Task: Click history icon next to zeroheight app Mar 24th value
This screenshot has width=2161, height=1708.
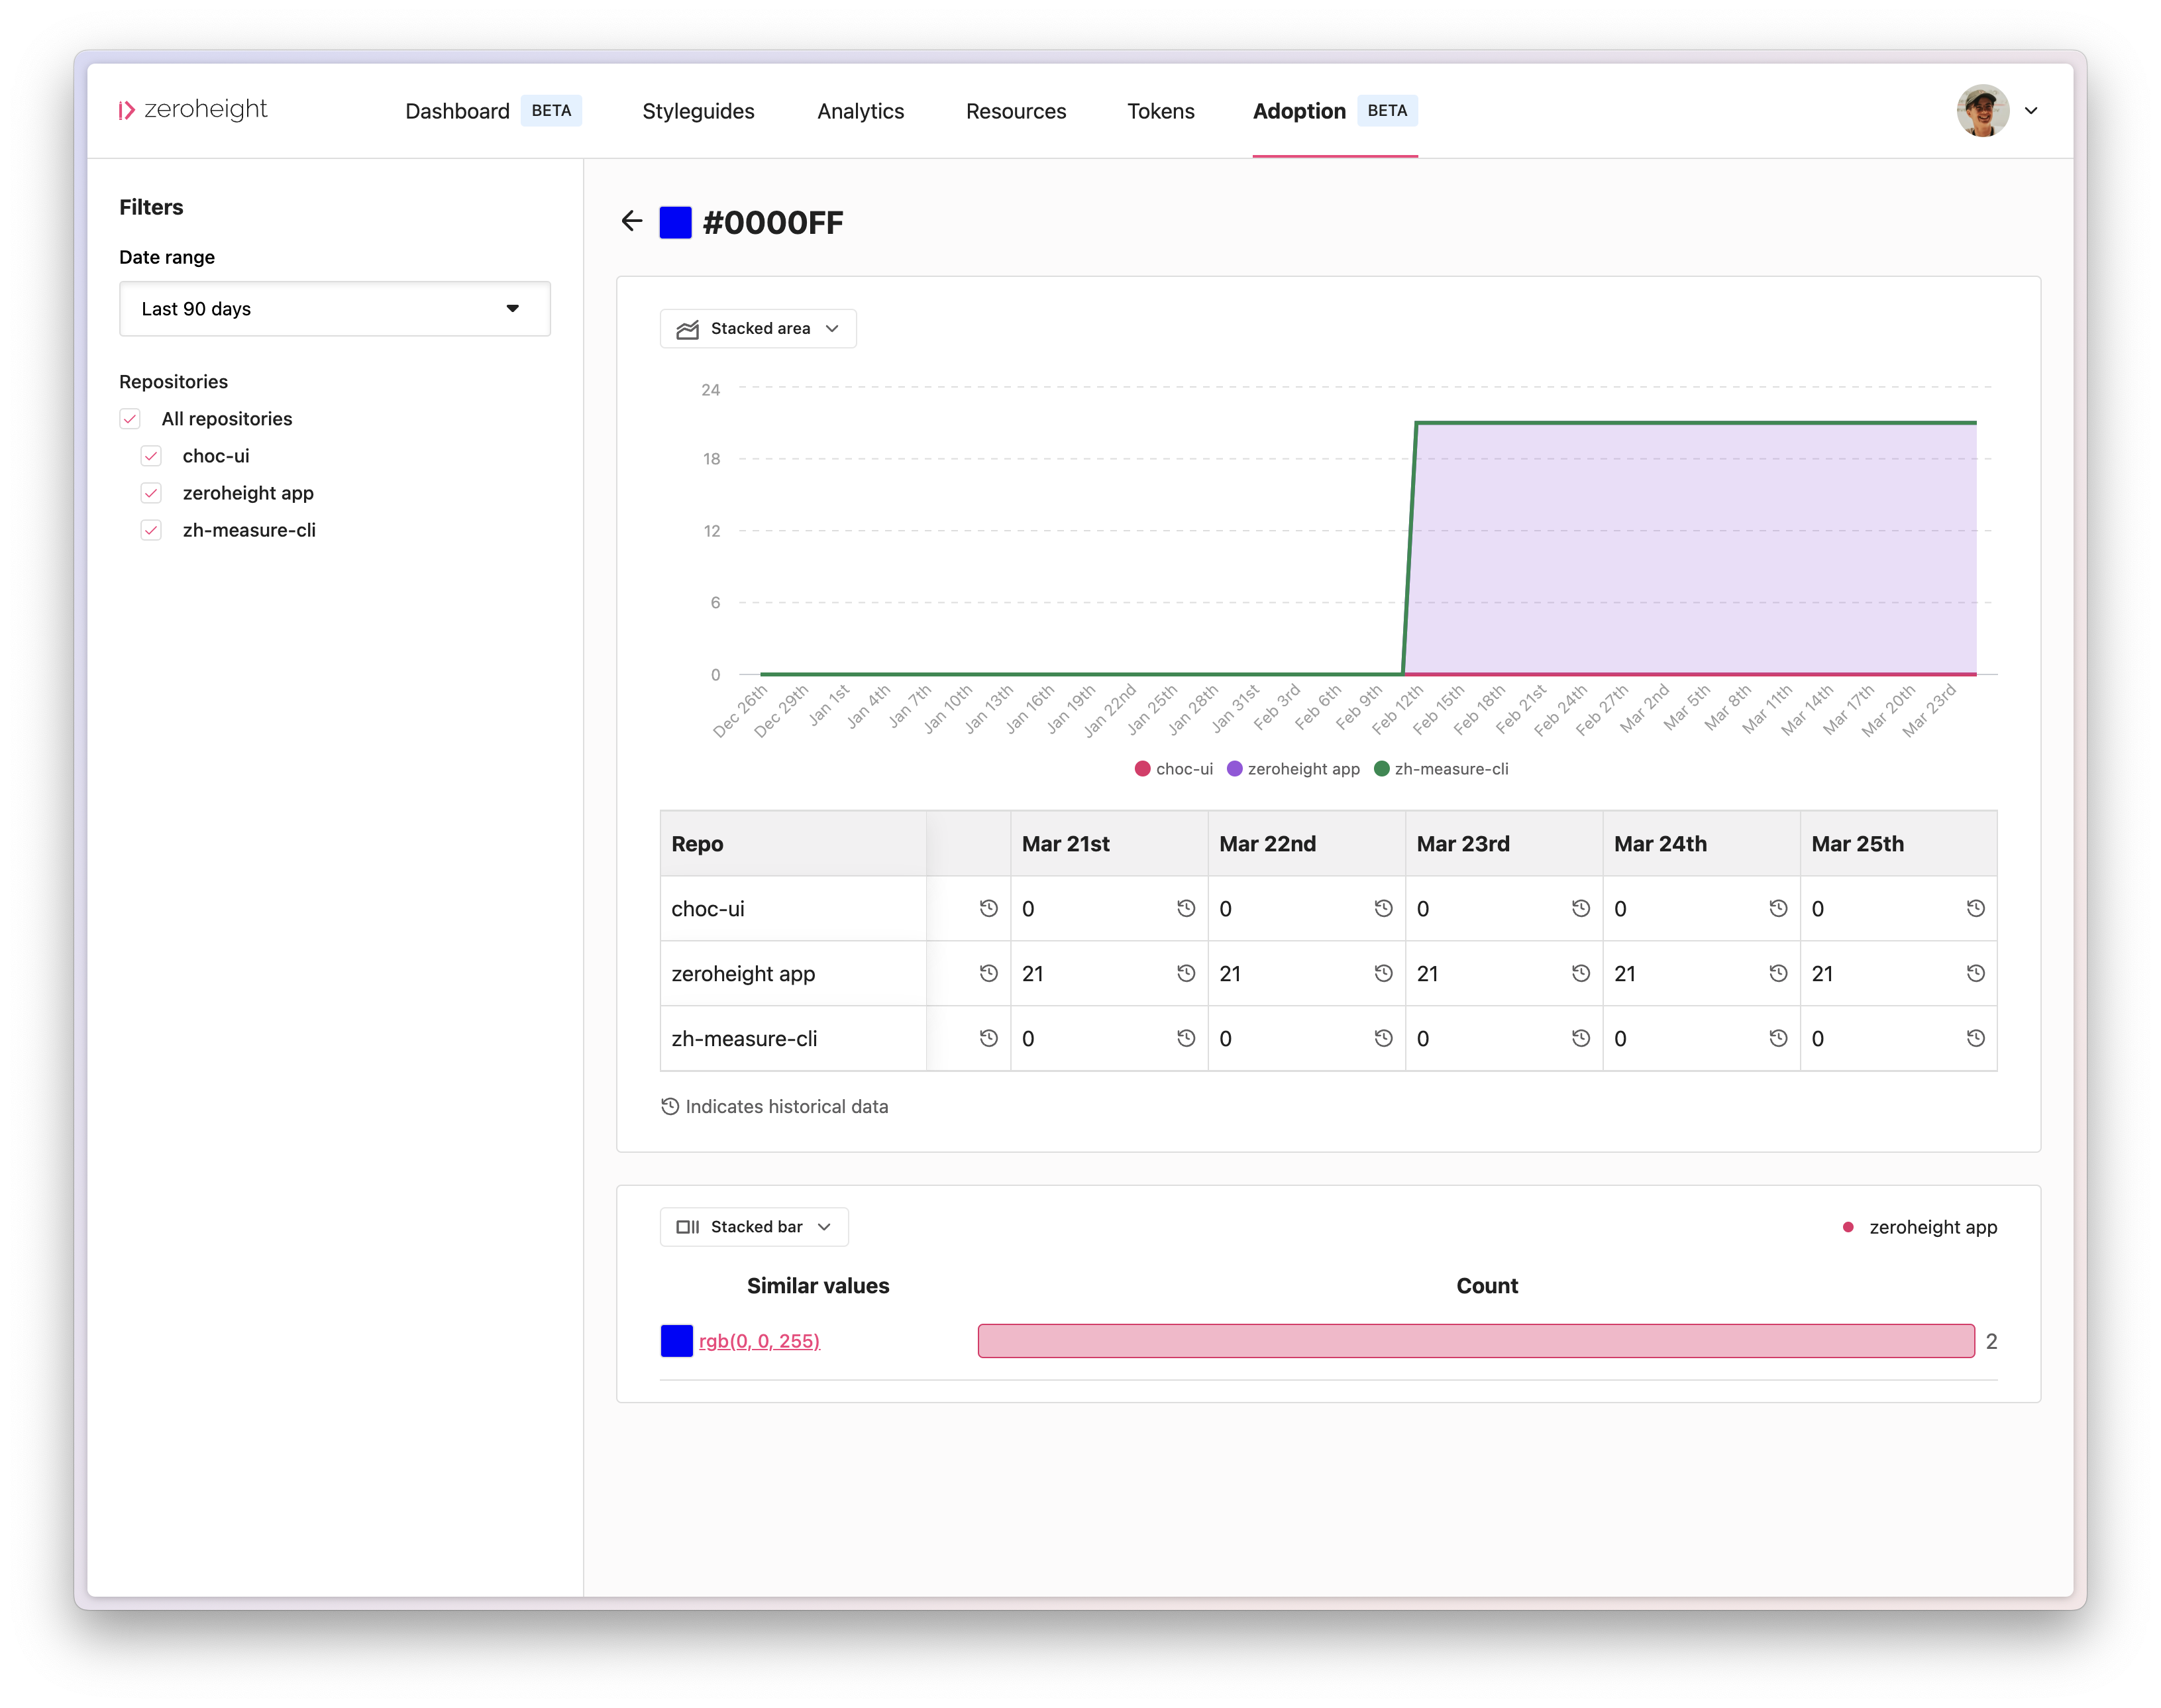Action: pyautogui.click(x=1778, y=973)
